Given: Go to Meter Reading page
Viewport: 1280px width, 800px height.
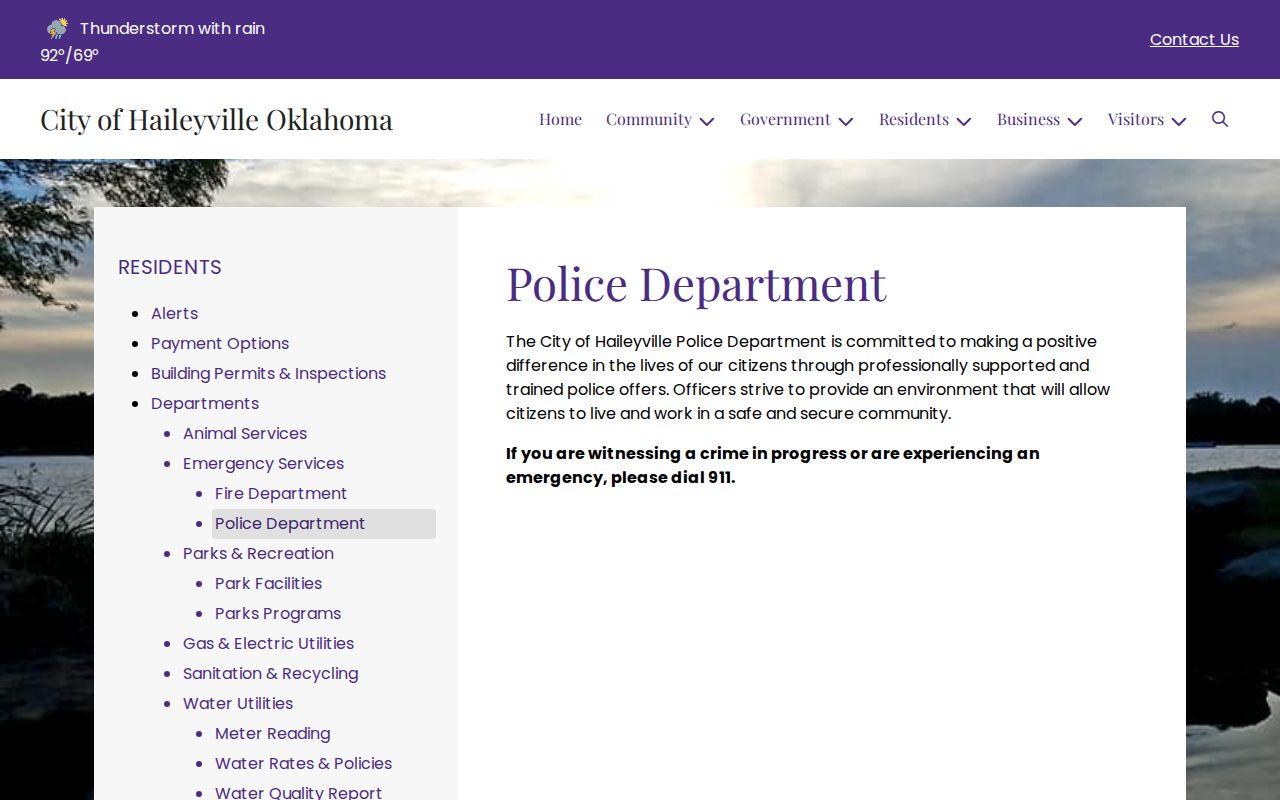Looking at the screenshot, I should point(272,733).
